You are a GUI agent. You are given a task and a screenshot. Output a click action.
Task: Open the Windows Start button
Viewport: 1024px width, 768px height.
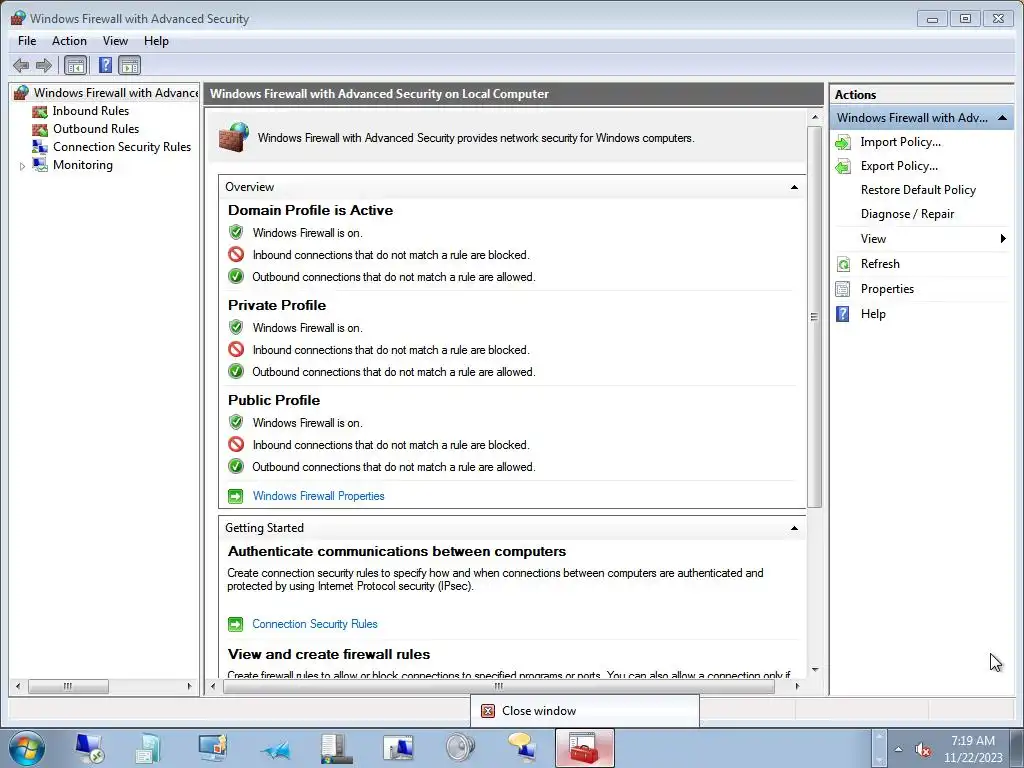27,748
